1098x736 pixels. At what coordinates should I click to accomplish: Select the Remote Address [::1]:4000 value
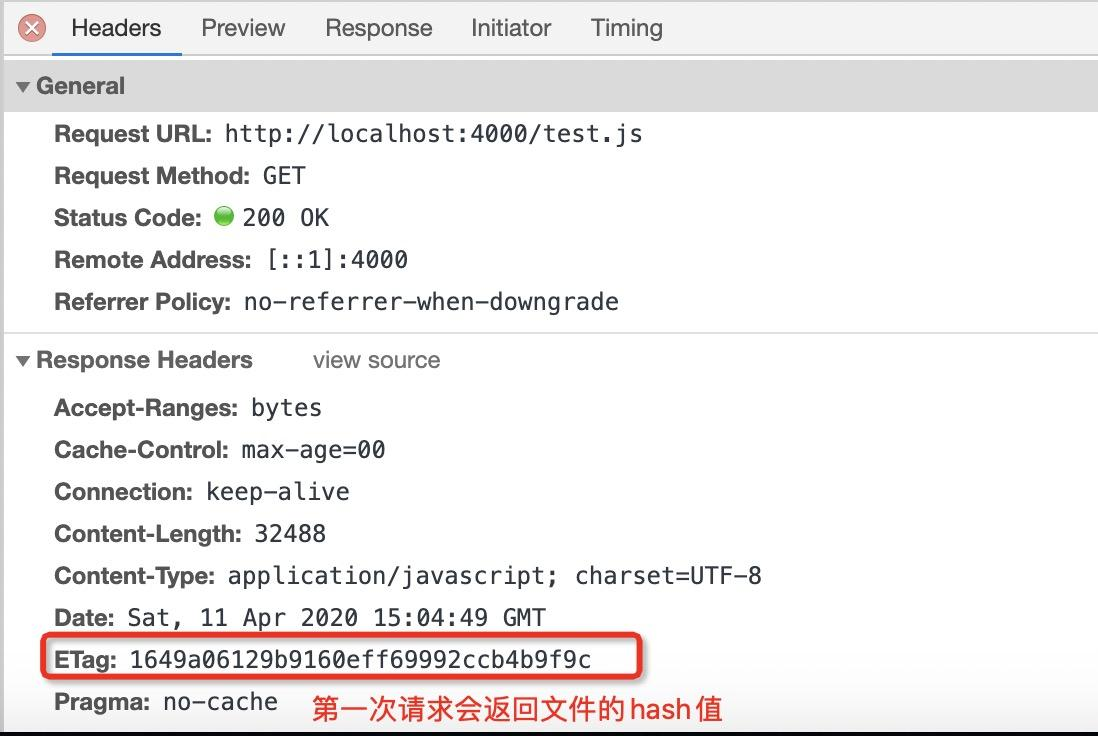[337, 260]
